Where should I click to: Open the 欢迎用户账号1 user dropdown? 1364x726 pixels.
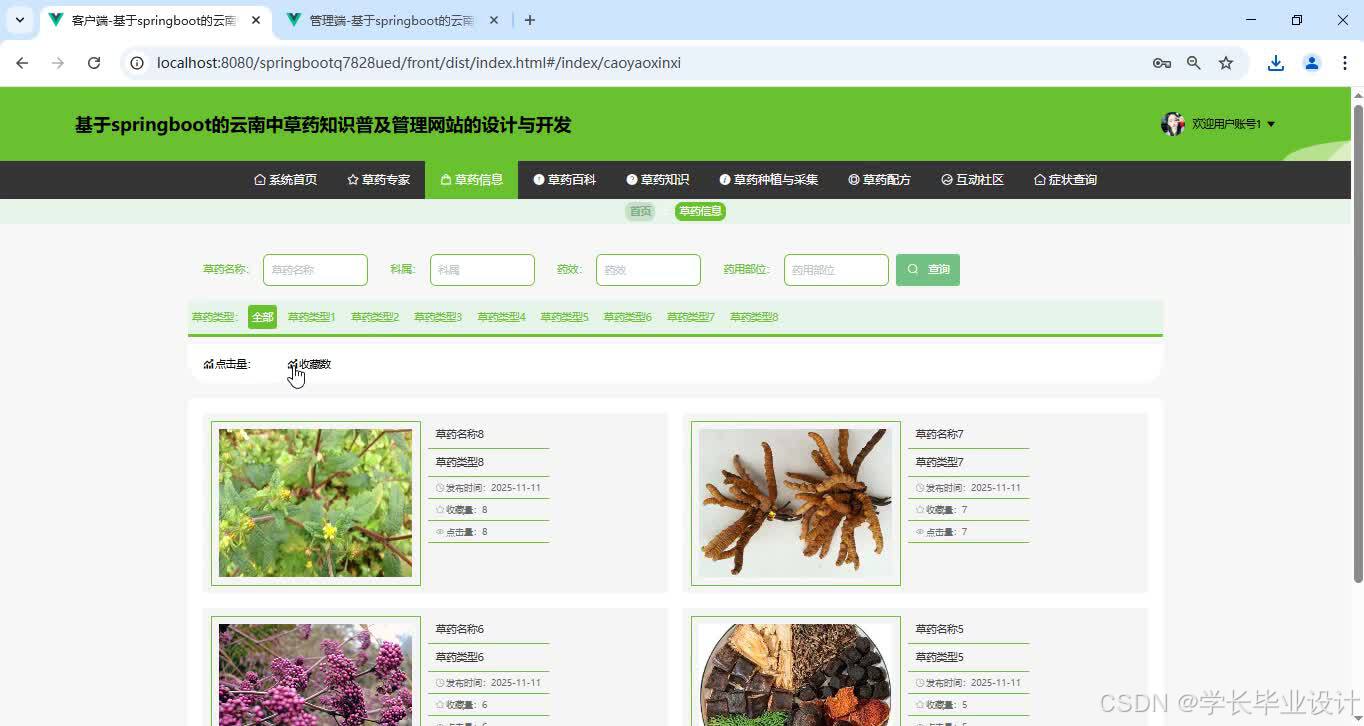(x=1233, y=124)
